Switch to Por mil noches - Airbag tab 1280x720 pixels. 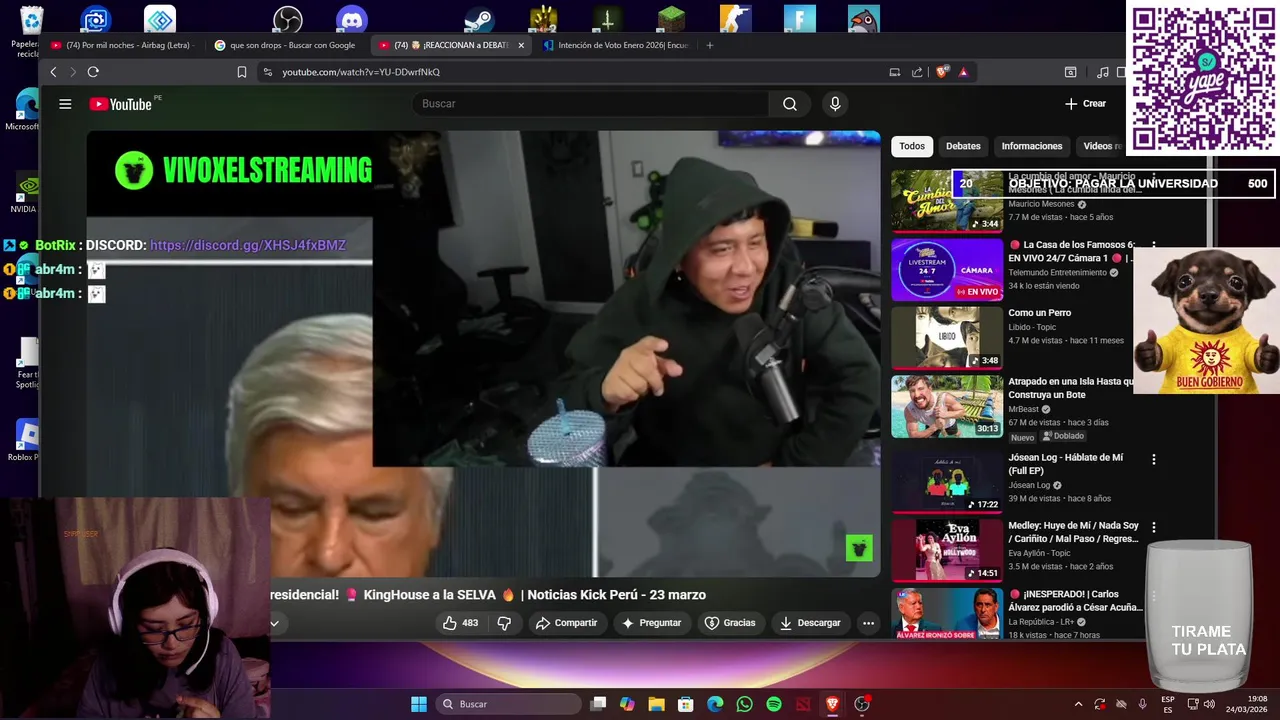click(122, 45)
